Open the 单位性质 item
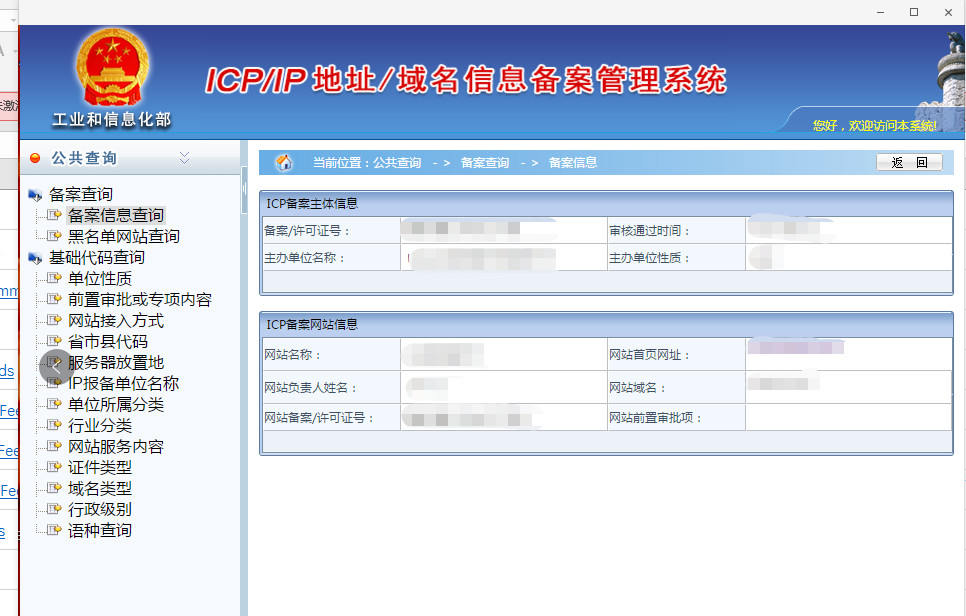Image resolution: width=966 pixels, height=616 pixels. 100,278
